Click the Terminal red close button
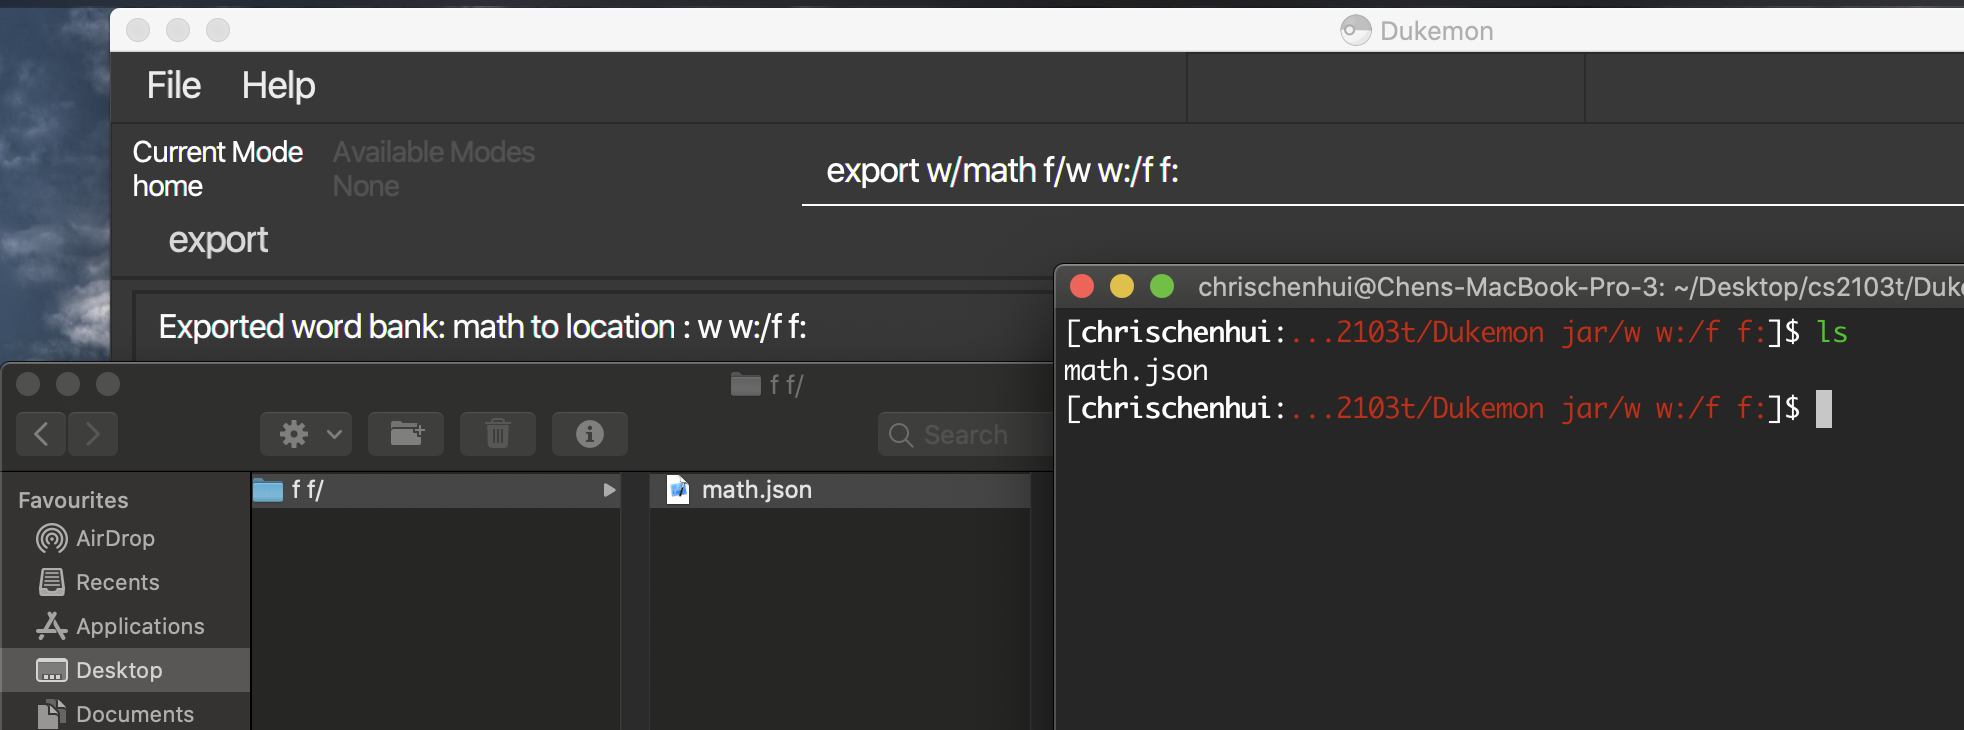 click(x=1081, y=287)
